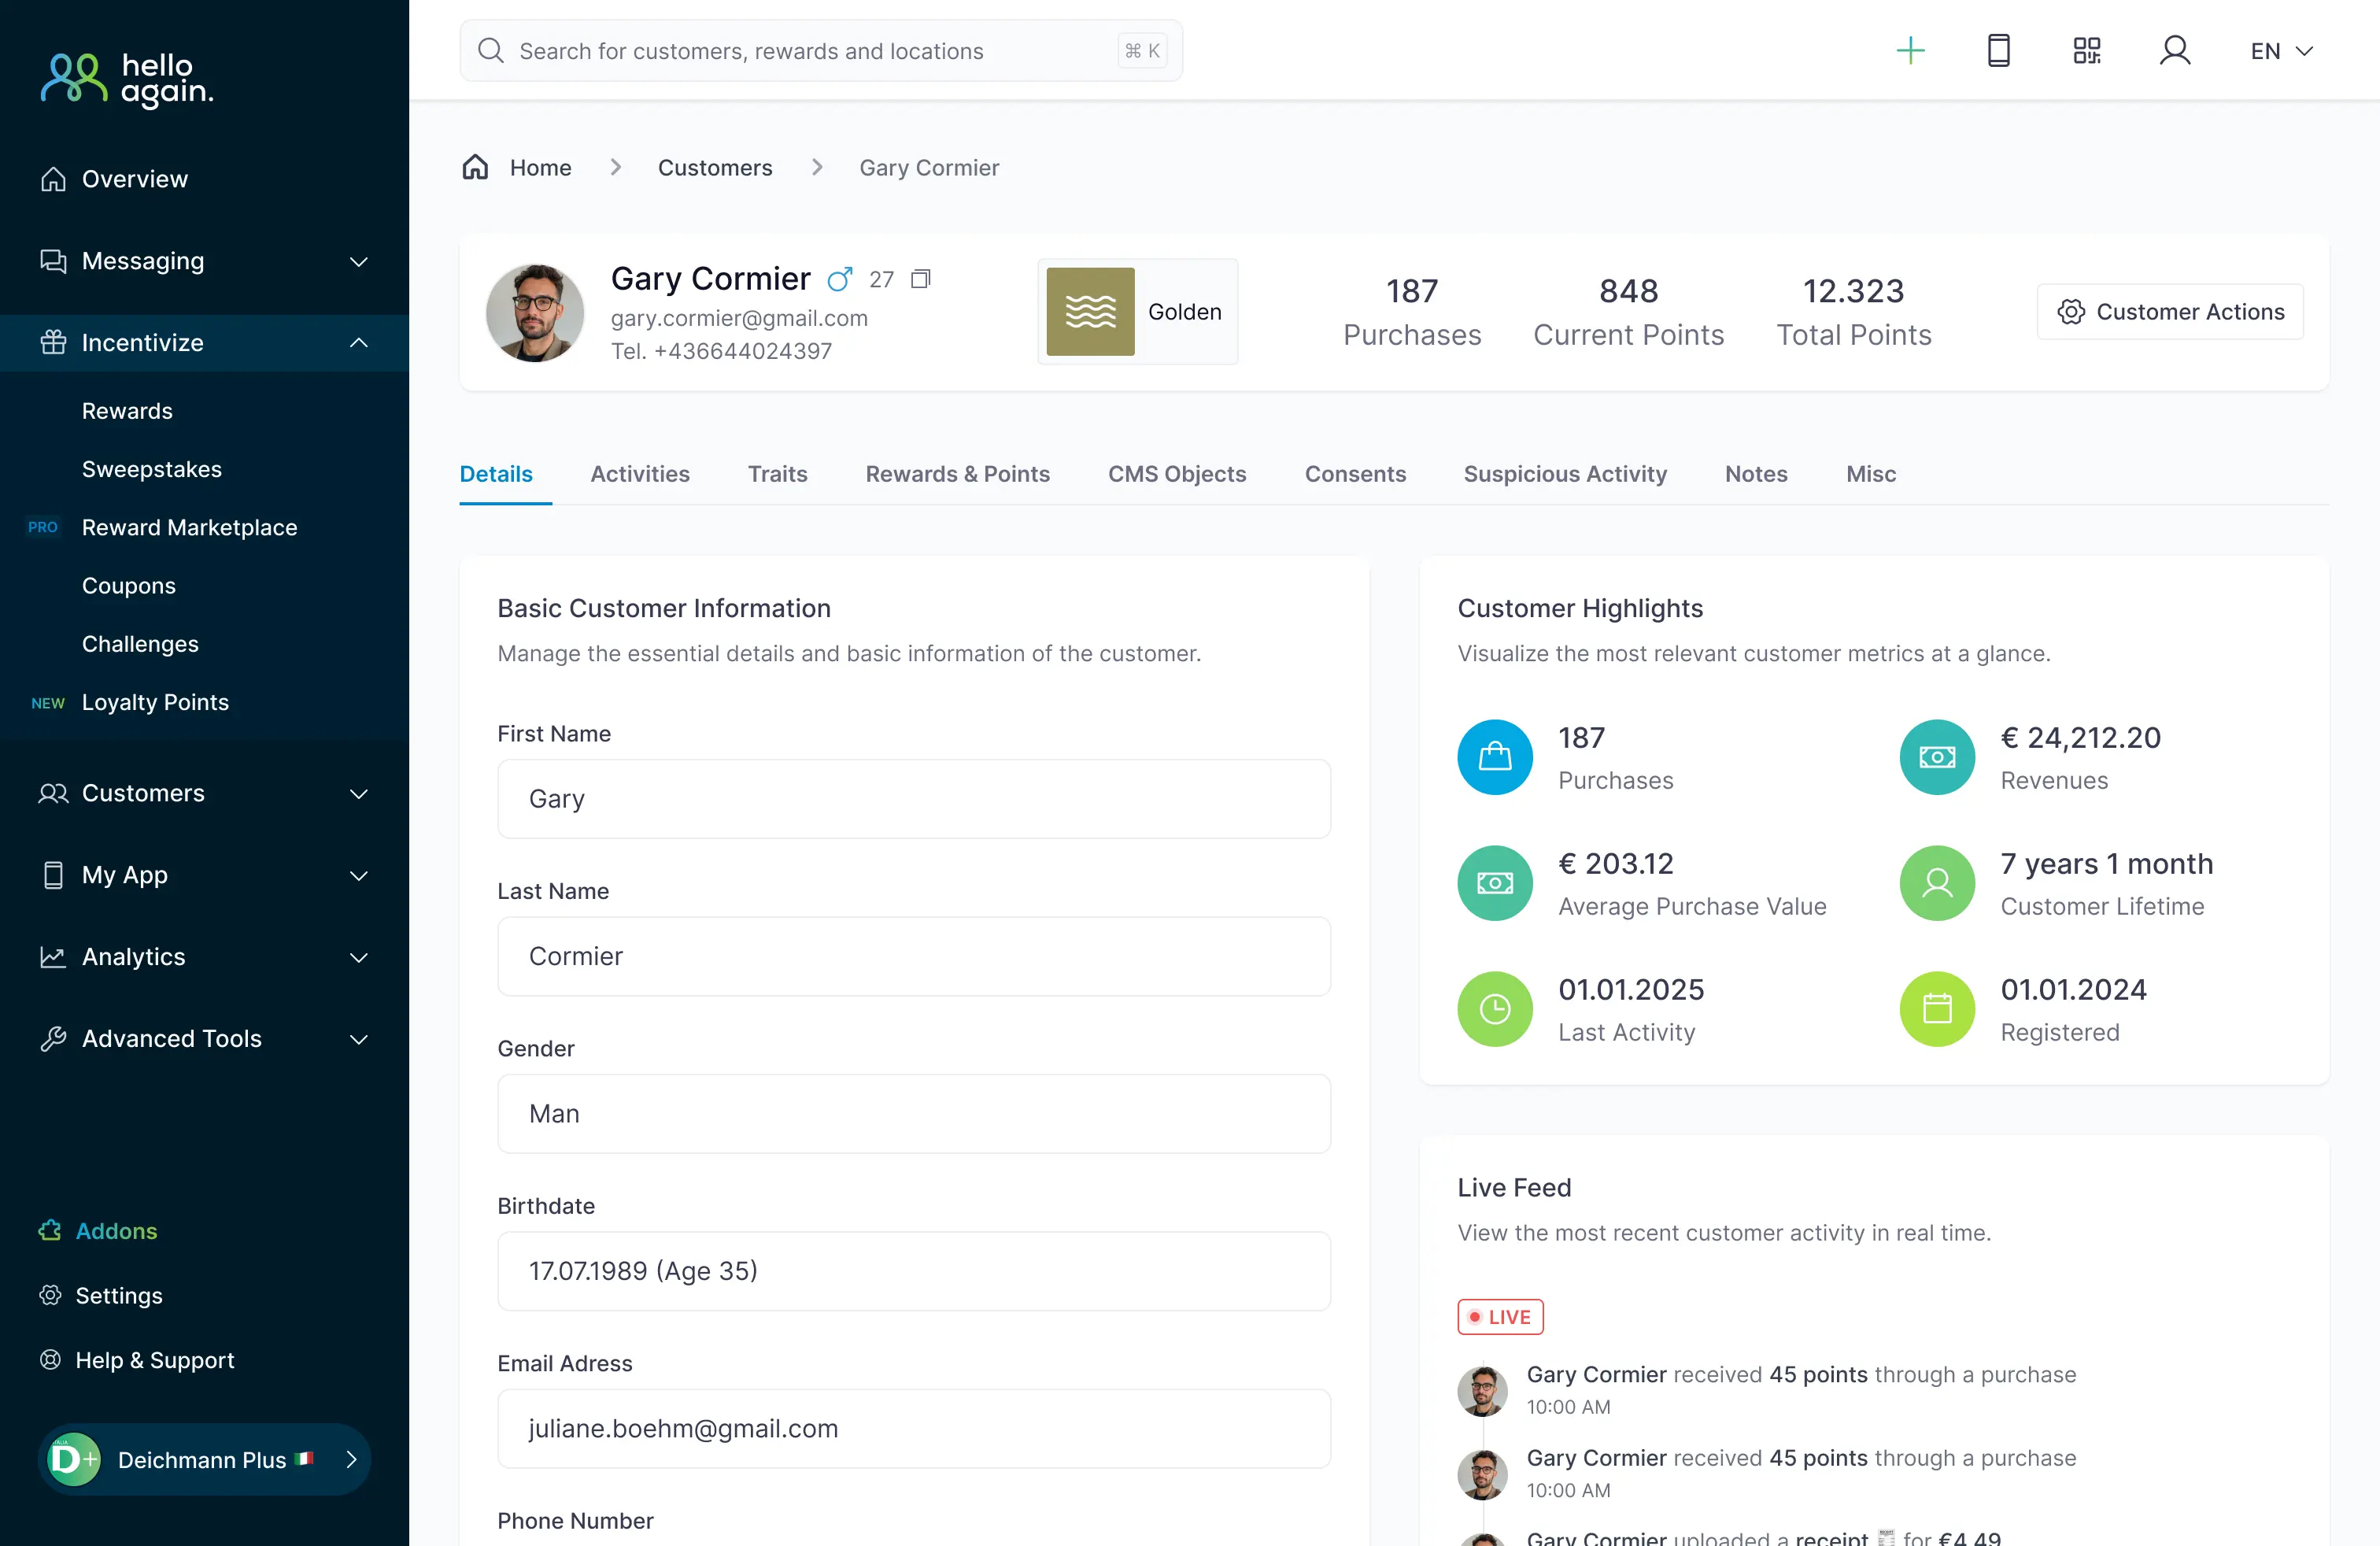Click the mobile app preview icon
2380x1546 pixels.
pyautogui.click(x=1998, y=50)
